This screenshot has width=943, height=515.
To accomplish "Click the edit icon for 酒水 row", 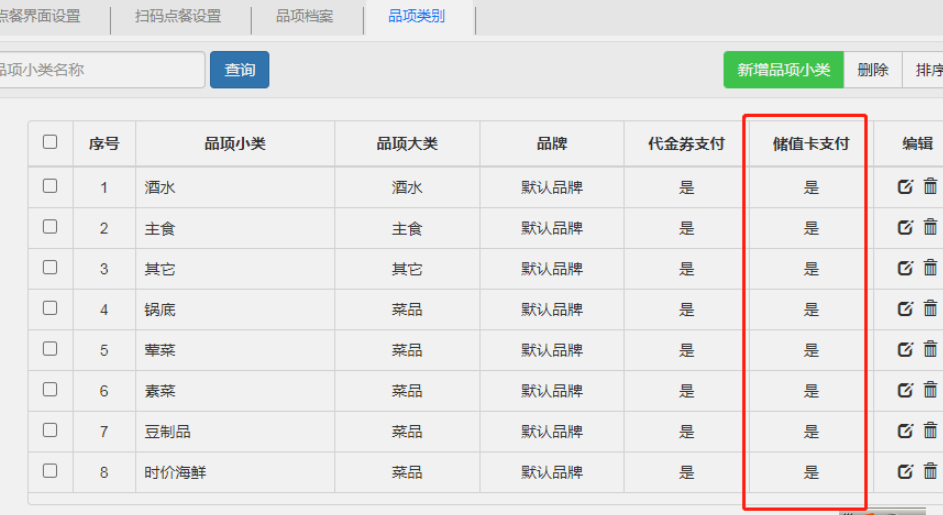I will [905, 187].
